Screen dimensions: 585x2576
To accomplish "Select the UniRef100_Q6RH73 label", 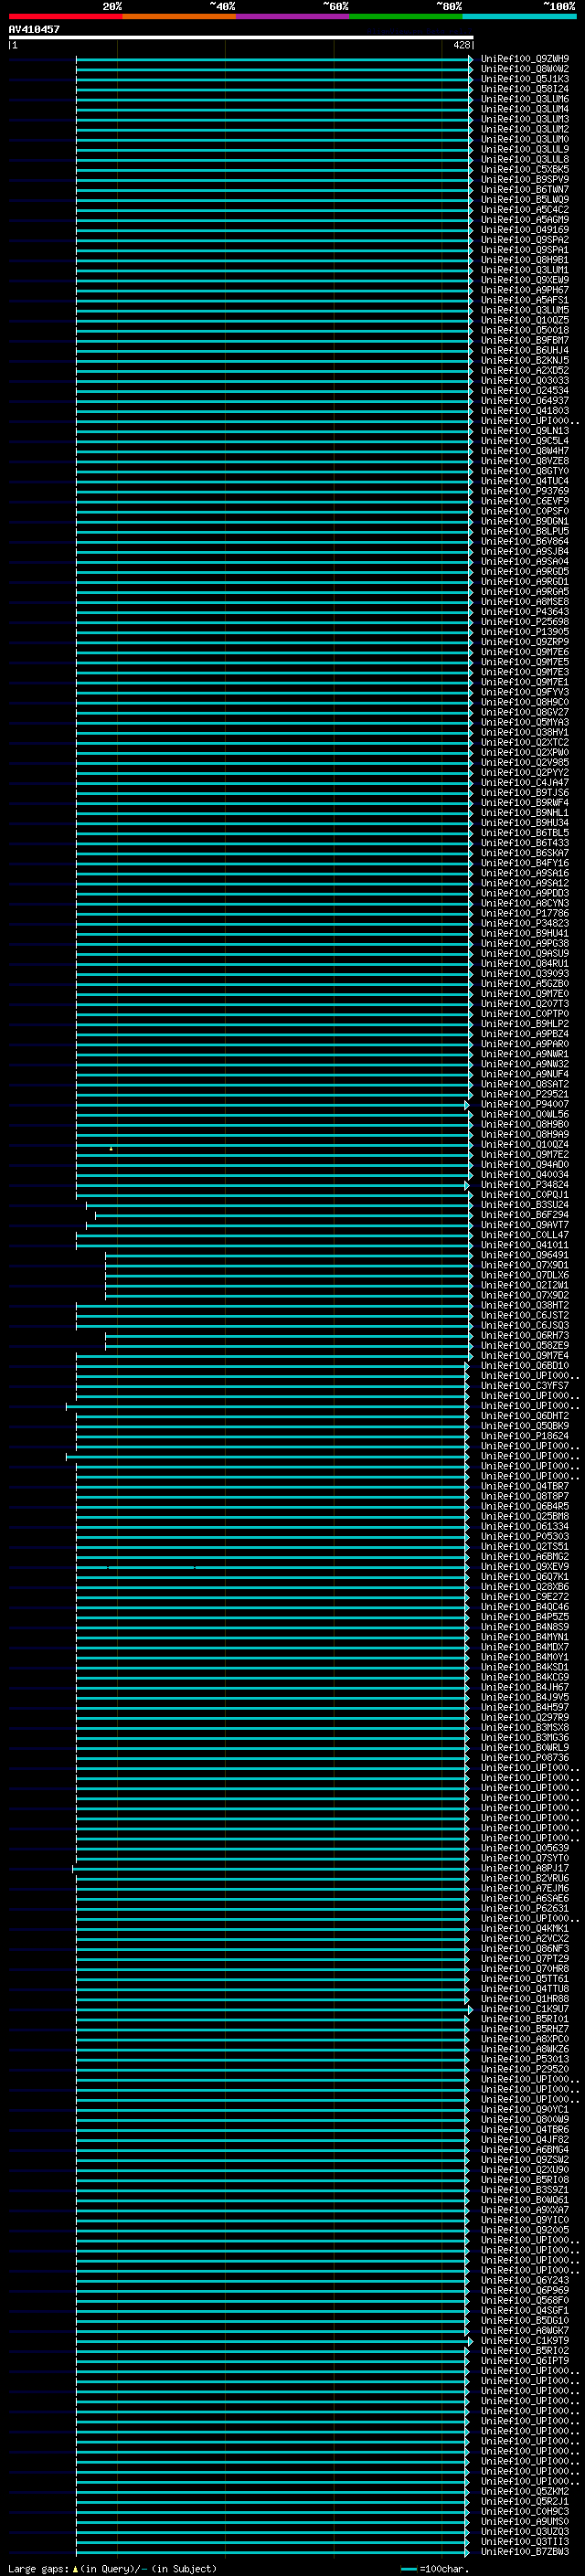I will [x=525, y=1335].
